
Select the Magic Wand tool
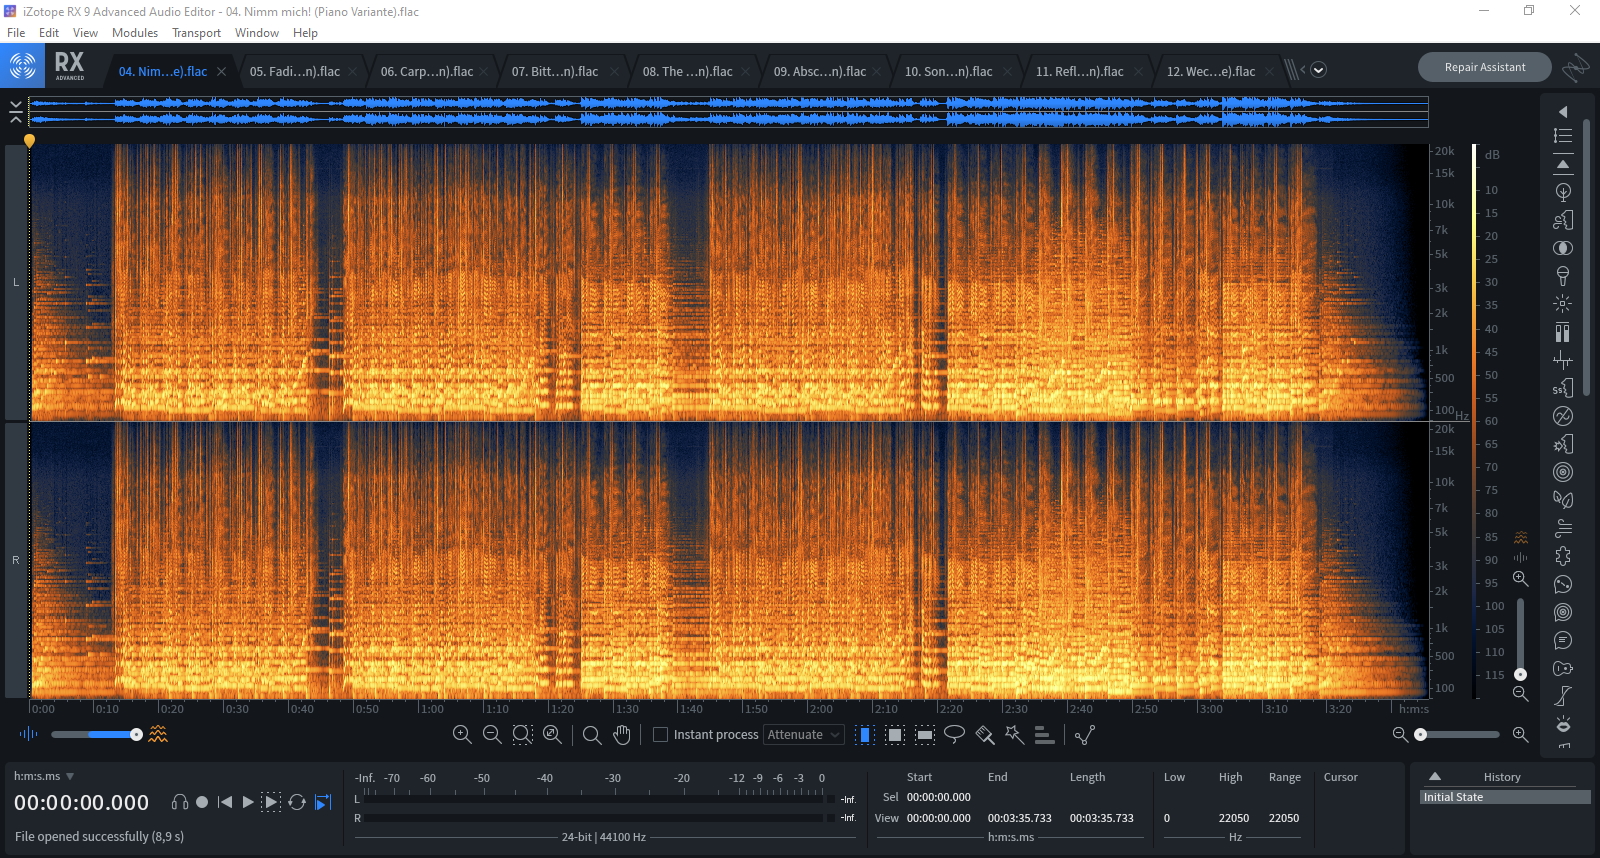tap(1014, 735)
